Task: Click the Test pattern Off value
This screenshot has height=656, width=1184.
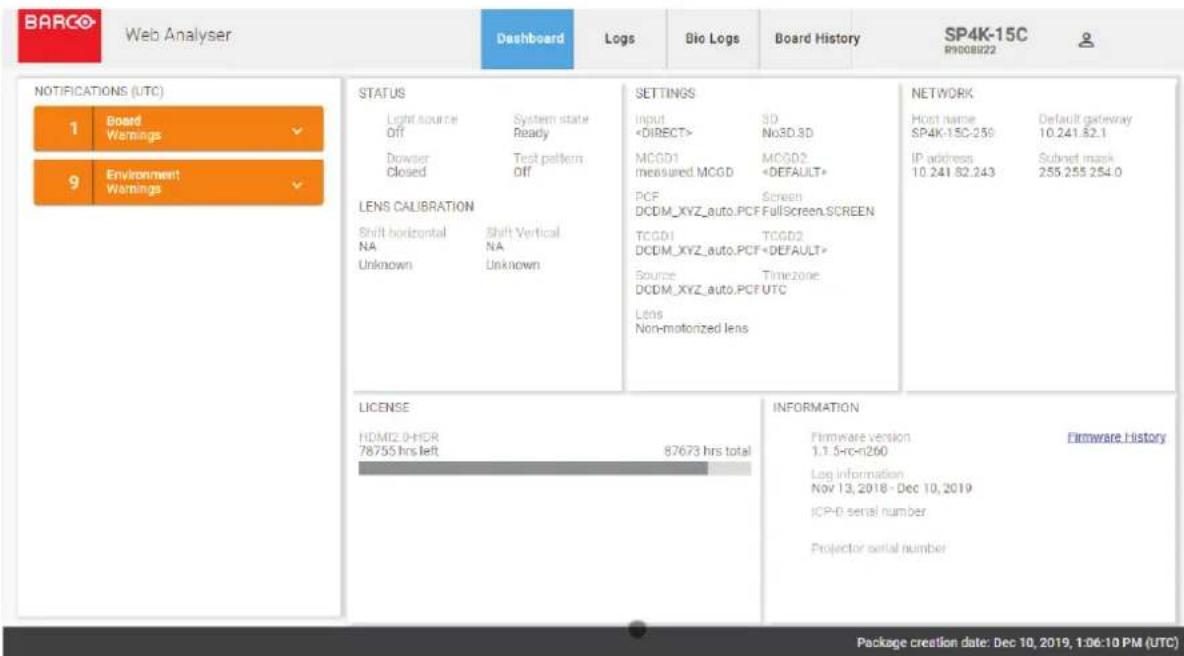Action: pyautogui.click(x=522, y=172)
